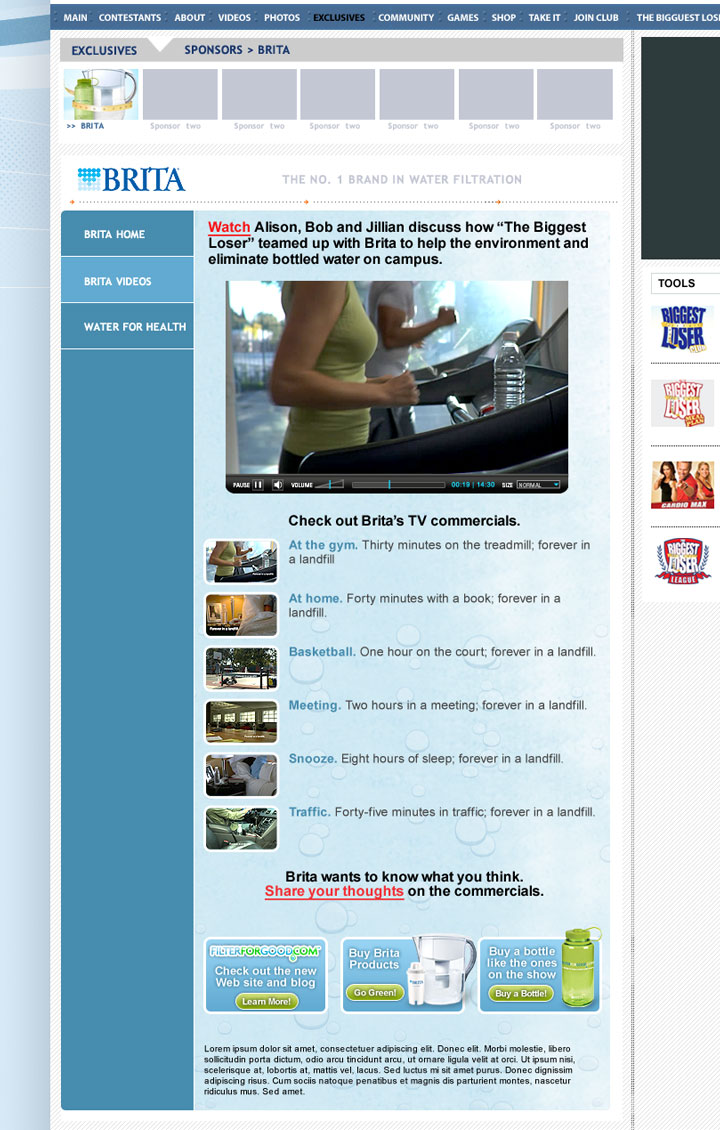720x1130 pixels.
Task: Open the MAIN nav item
Action: click(x=75, y=17)
